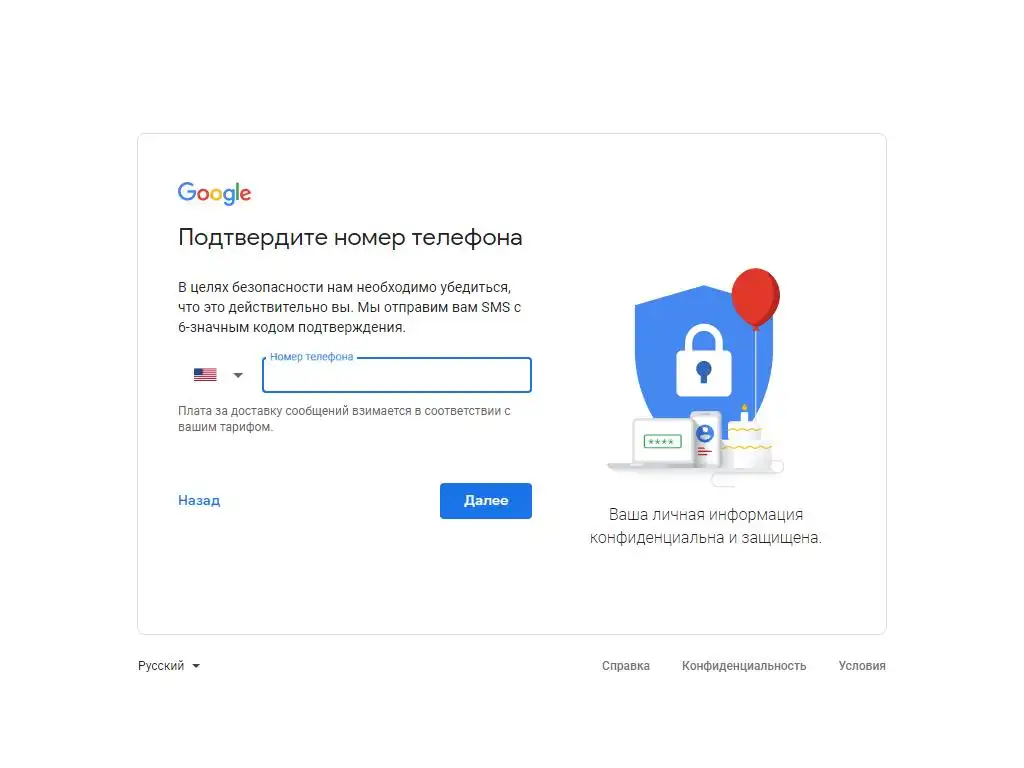Click the white padlock on the shield
The height and width of the screenshot is (768, 1024).
click(703, 361)
